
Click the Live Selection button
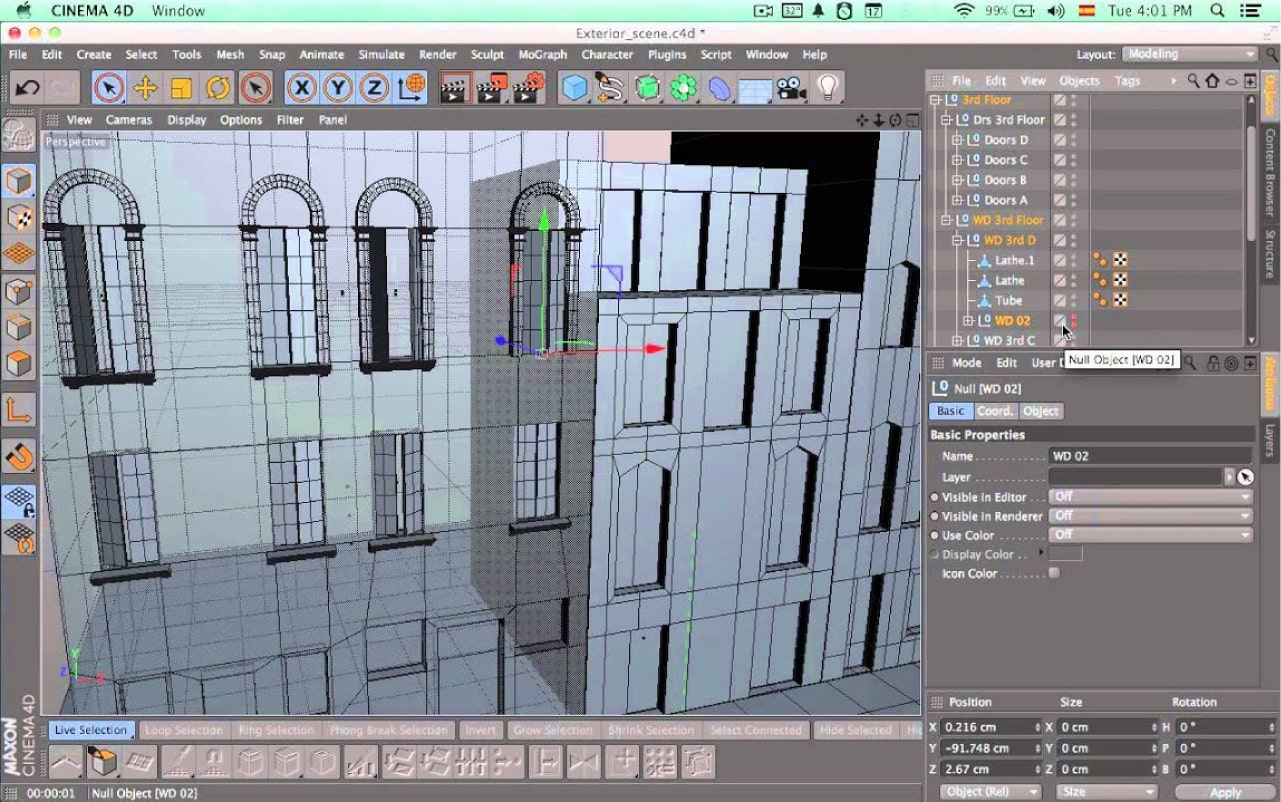91,730
